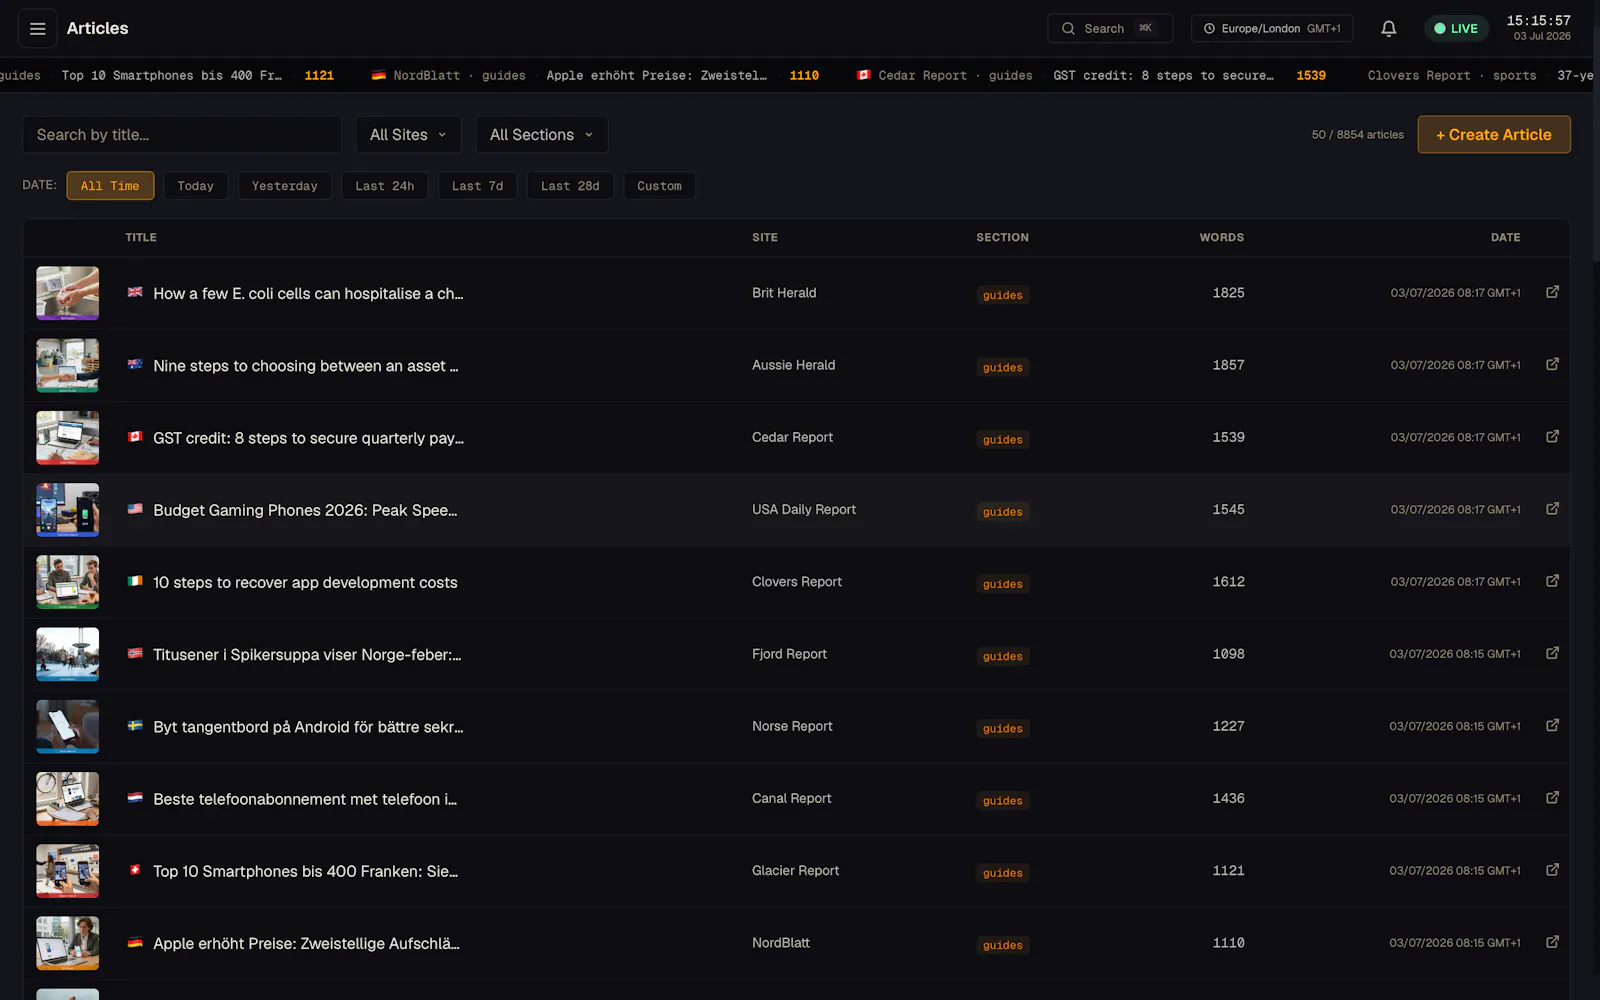Click the Search by title input field
This screenshot has height=1000, width=1600.
click(182, 135)
